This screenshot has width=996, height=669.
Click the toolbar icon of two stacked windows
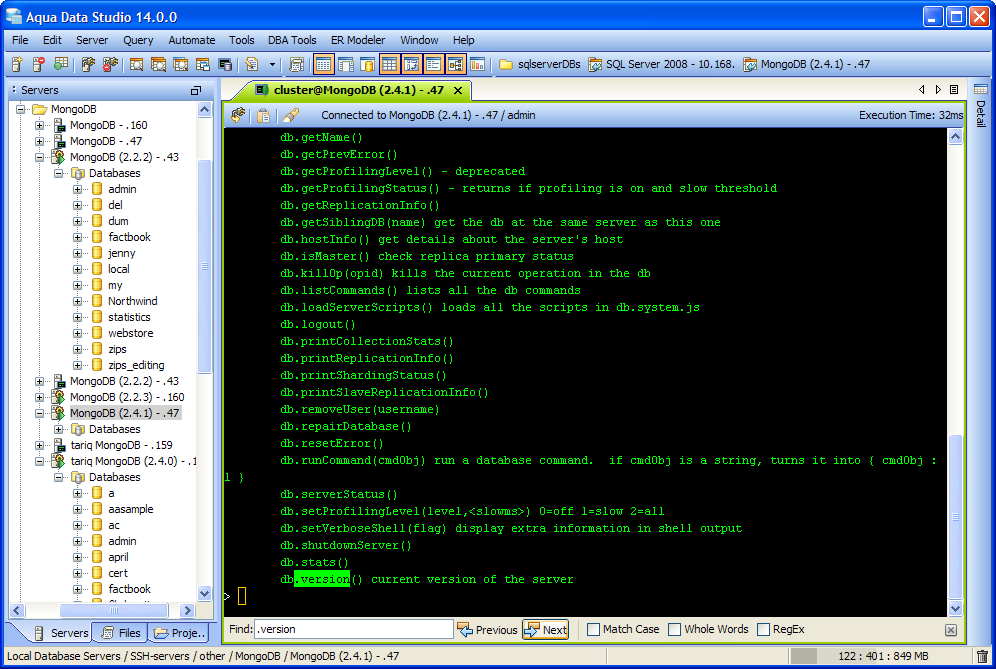click(x=203, y=64)
